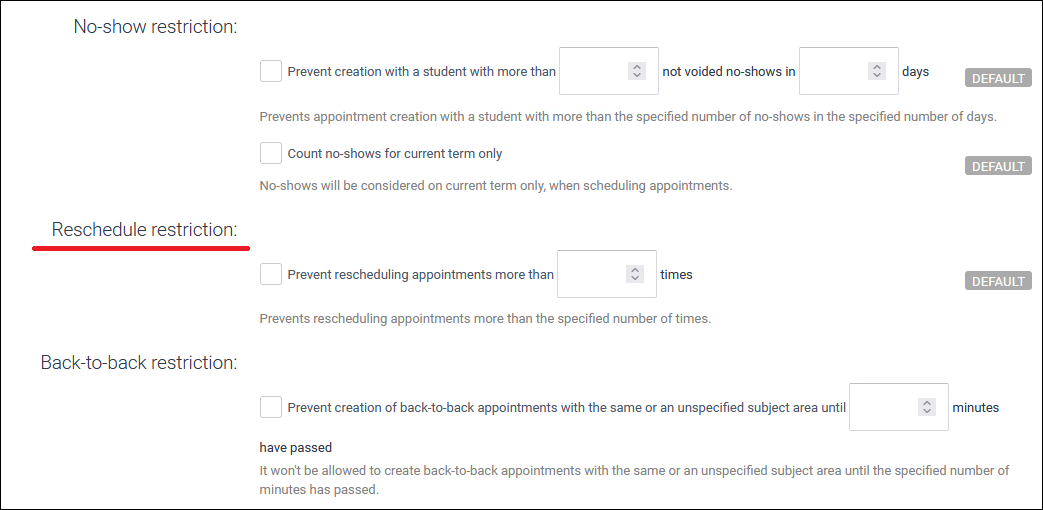Click the spinner arrows in the minutes field
Image resolution: width=1043 pixels, height=510 pixels.
[927, 407]
